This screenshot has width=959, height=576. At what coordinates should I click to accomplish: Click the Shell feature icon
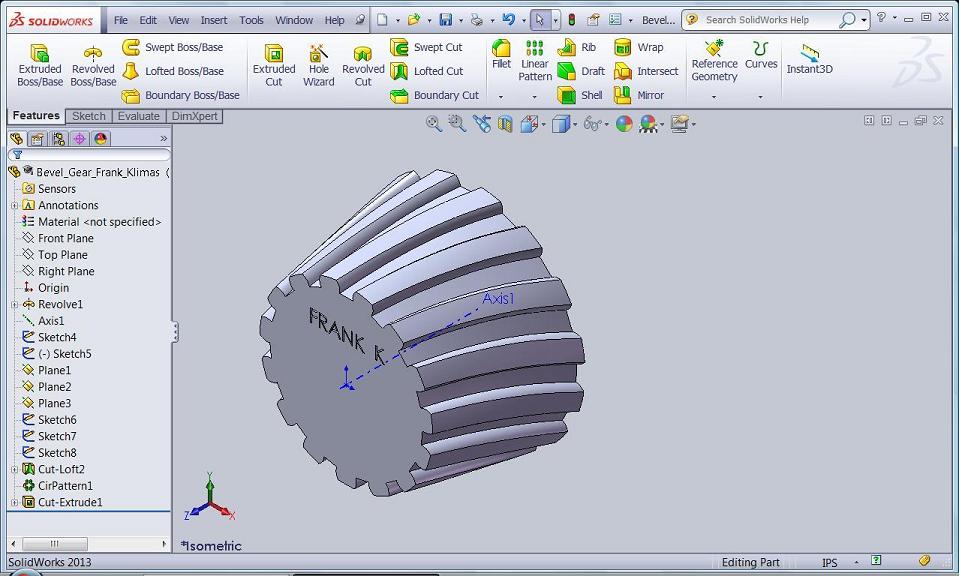click(581, 96)
